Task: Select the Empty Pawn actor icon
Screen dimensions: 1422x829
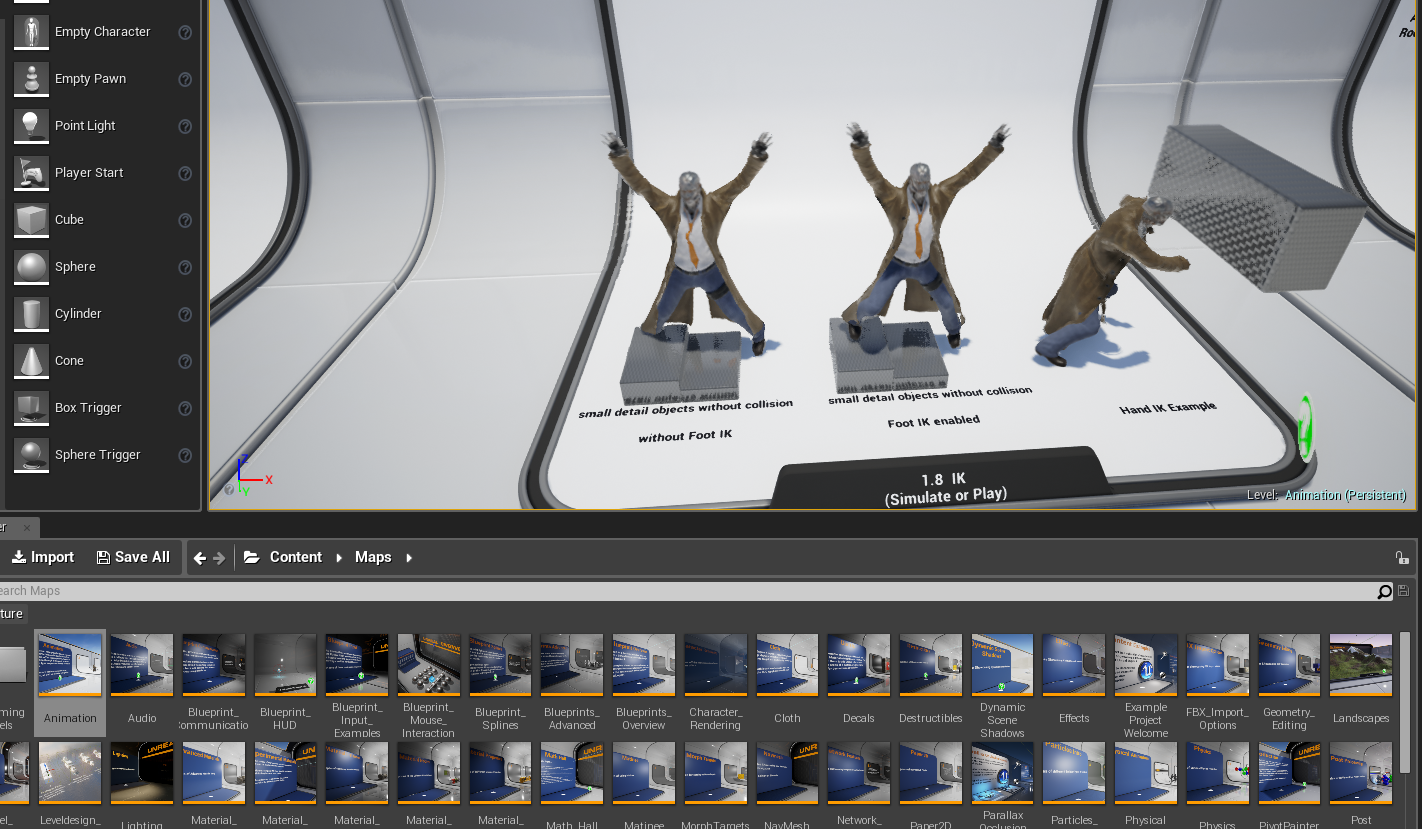Action: 32,79
